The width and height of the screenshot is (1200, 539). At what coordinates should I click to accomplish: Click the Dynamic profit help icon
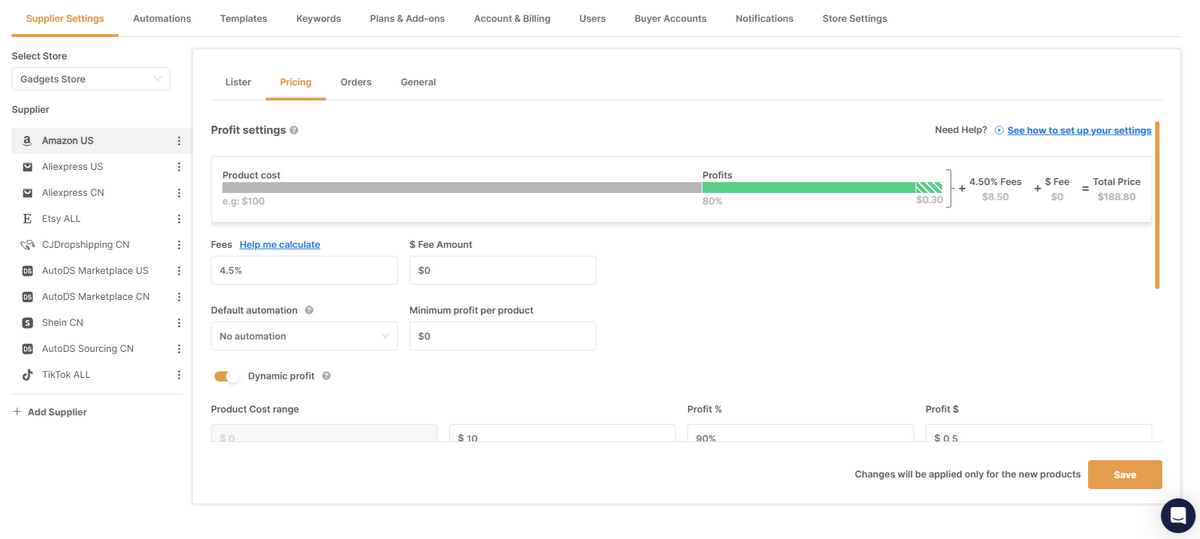pos(327,376)
